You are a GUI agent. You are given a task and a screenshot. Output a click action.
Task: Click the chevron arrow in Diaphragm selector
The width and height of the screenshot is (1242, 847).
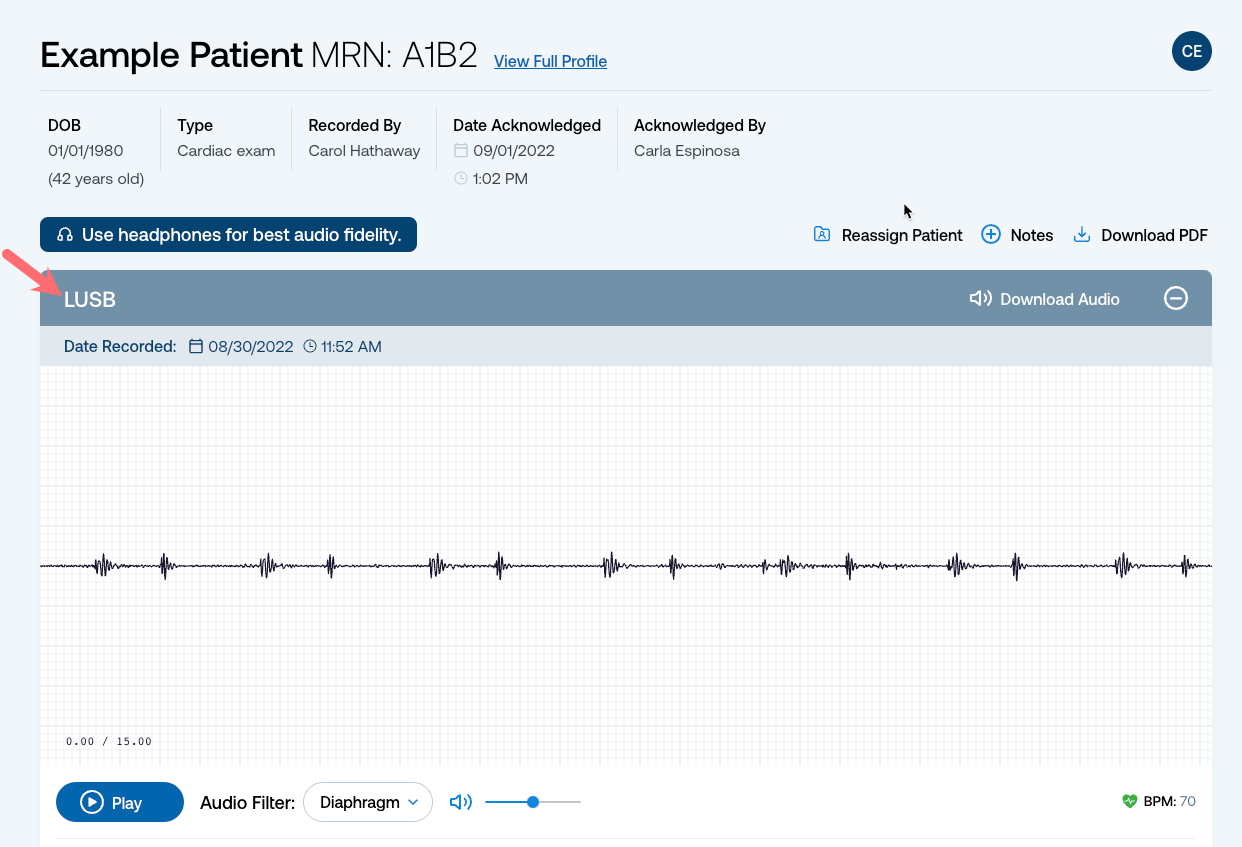(x=413, y=802)
